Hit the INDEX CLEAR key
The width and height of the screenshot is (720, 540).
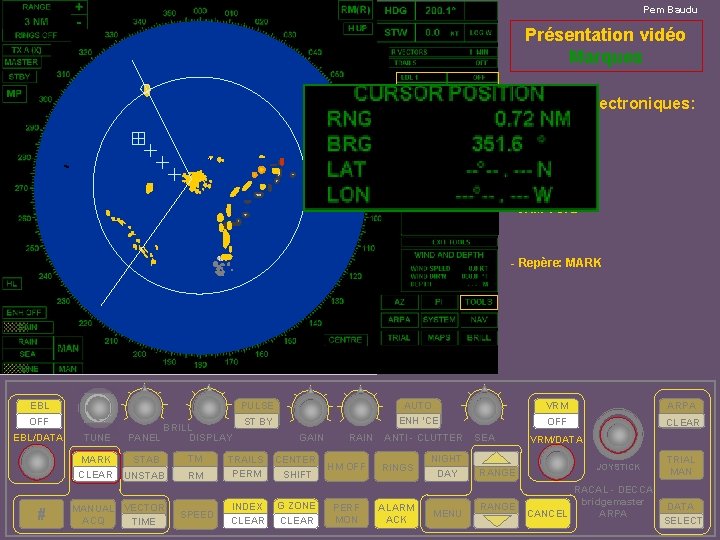click(x=247, y=513)
